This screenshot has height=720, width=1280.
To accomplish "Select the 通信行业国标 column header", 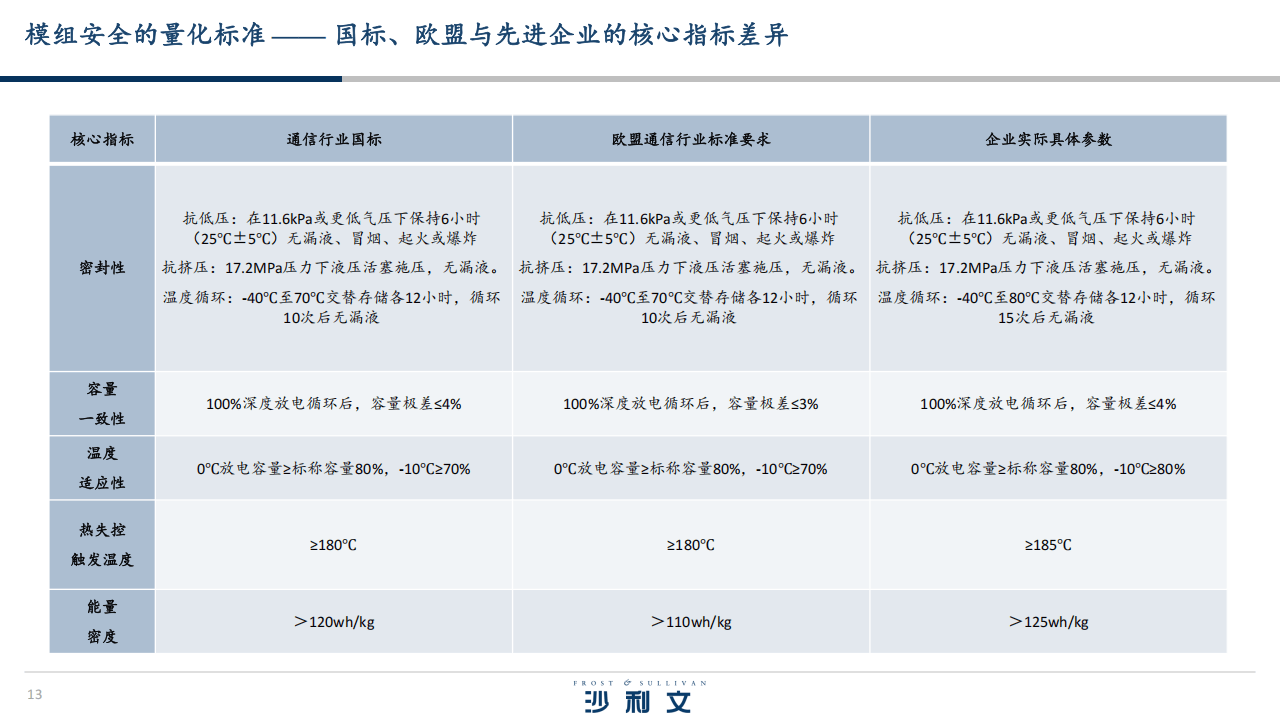I will coord(334,139).
